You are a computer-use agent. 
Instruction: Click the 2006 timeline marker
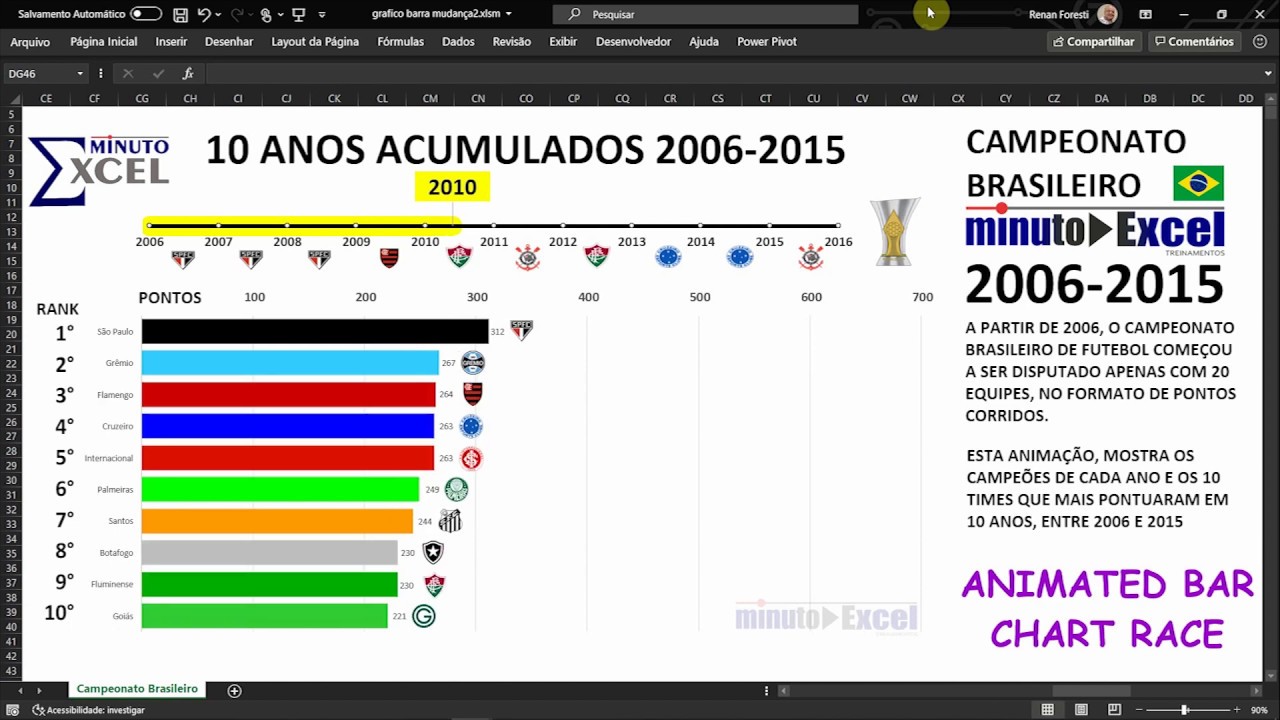click(x=150, y=226)
